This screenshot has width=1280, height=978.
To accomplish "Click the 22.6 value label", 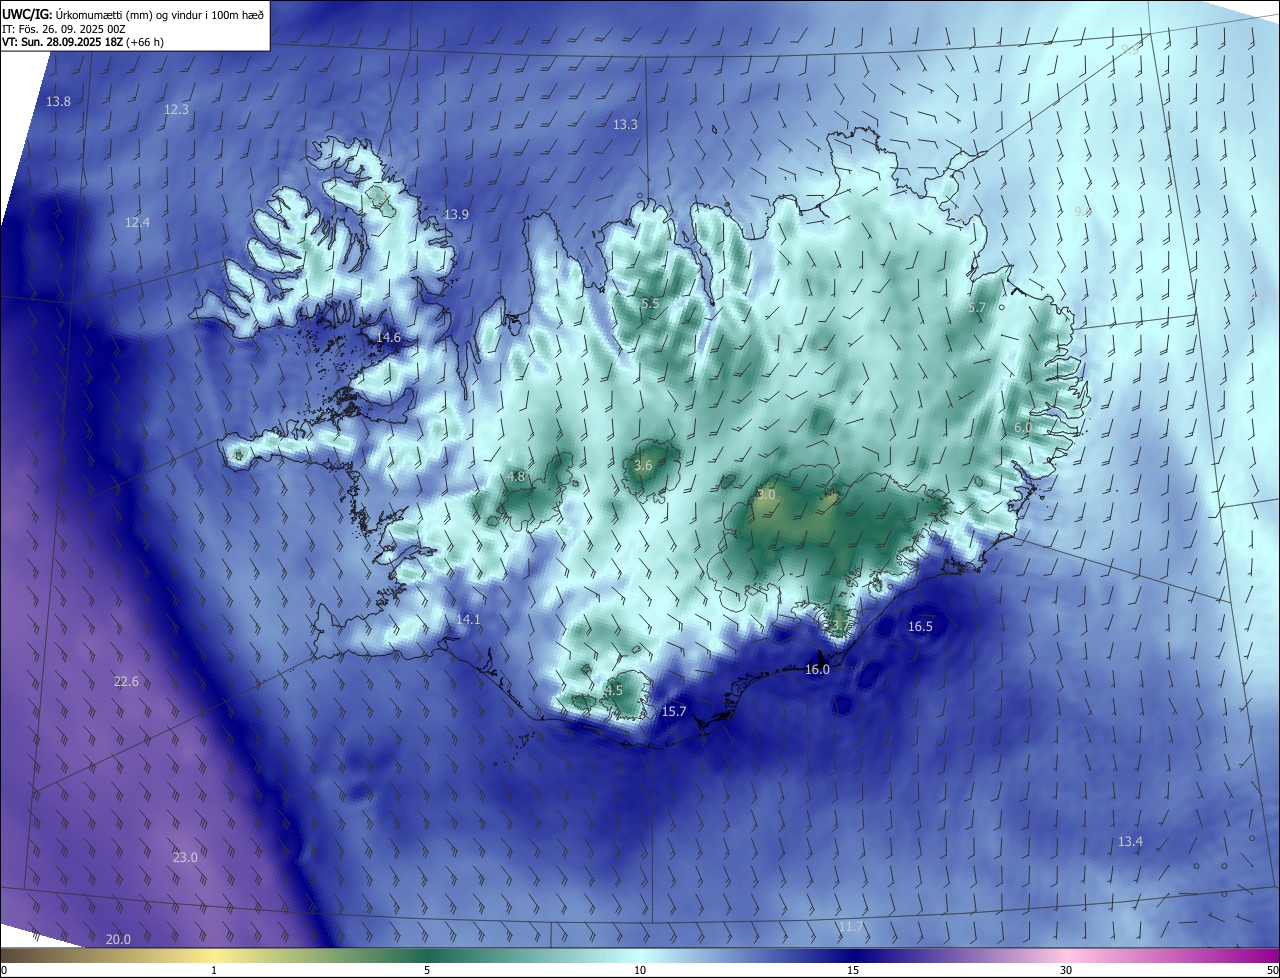I will tap(126, 681).
